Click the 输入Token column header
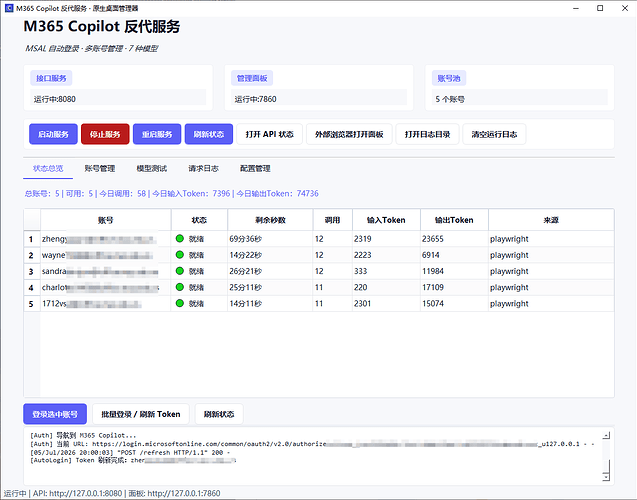Image resolution: width=637 pixels, height=500 pixels. (x=386, y=220)
